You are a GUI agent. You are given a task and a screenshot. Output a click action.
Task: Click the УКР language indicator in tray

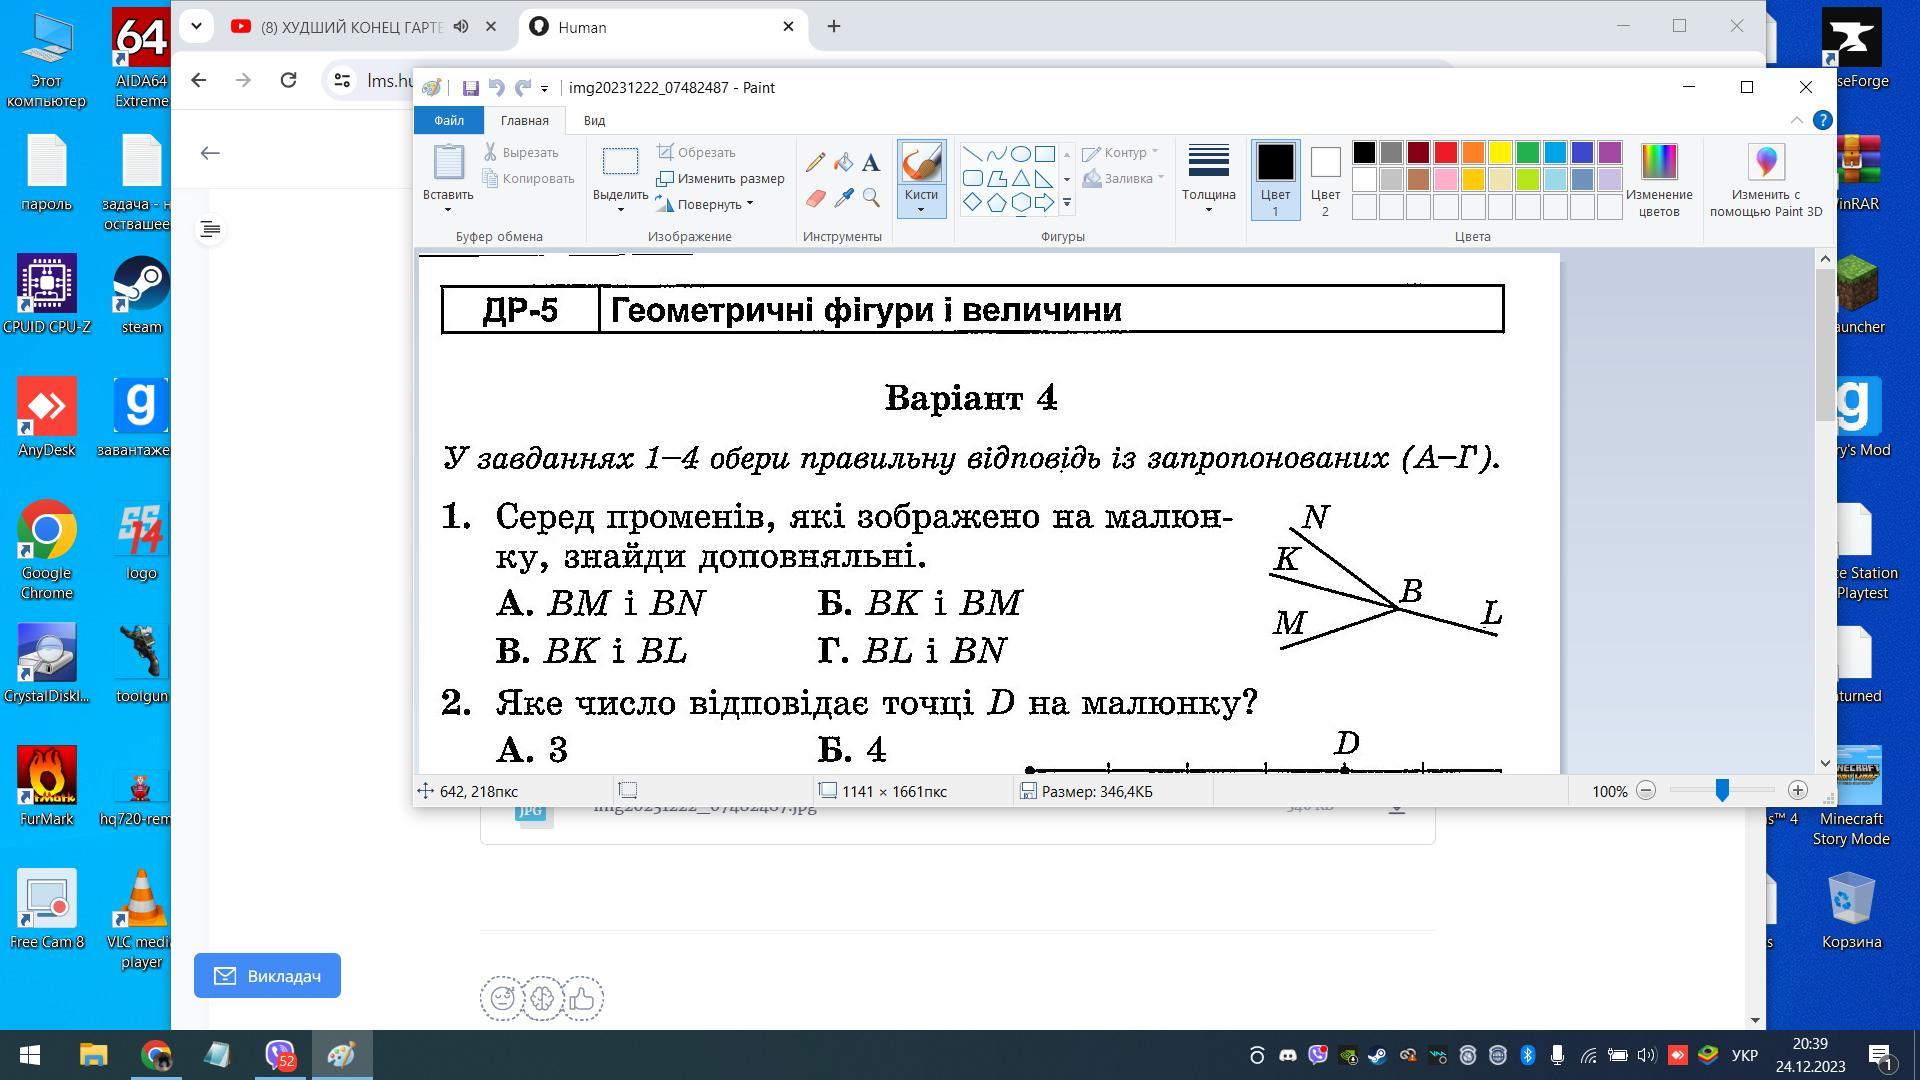pyautogui.click(x=1745, y=1055)
